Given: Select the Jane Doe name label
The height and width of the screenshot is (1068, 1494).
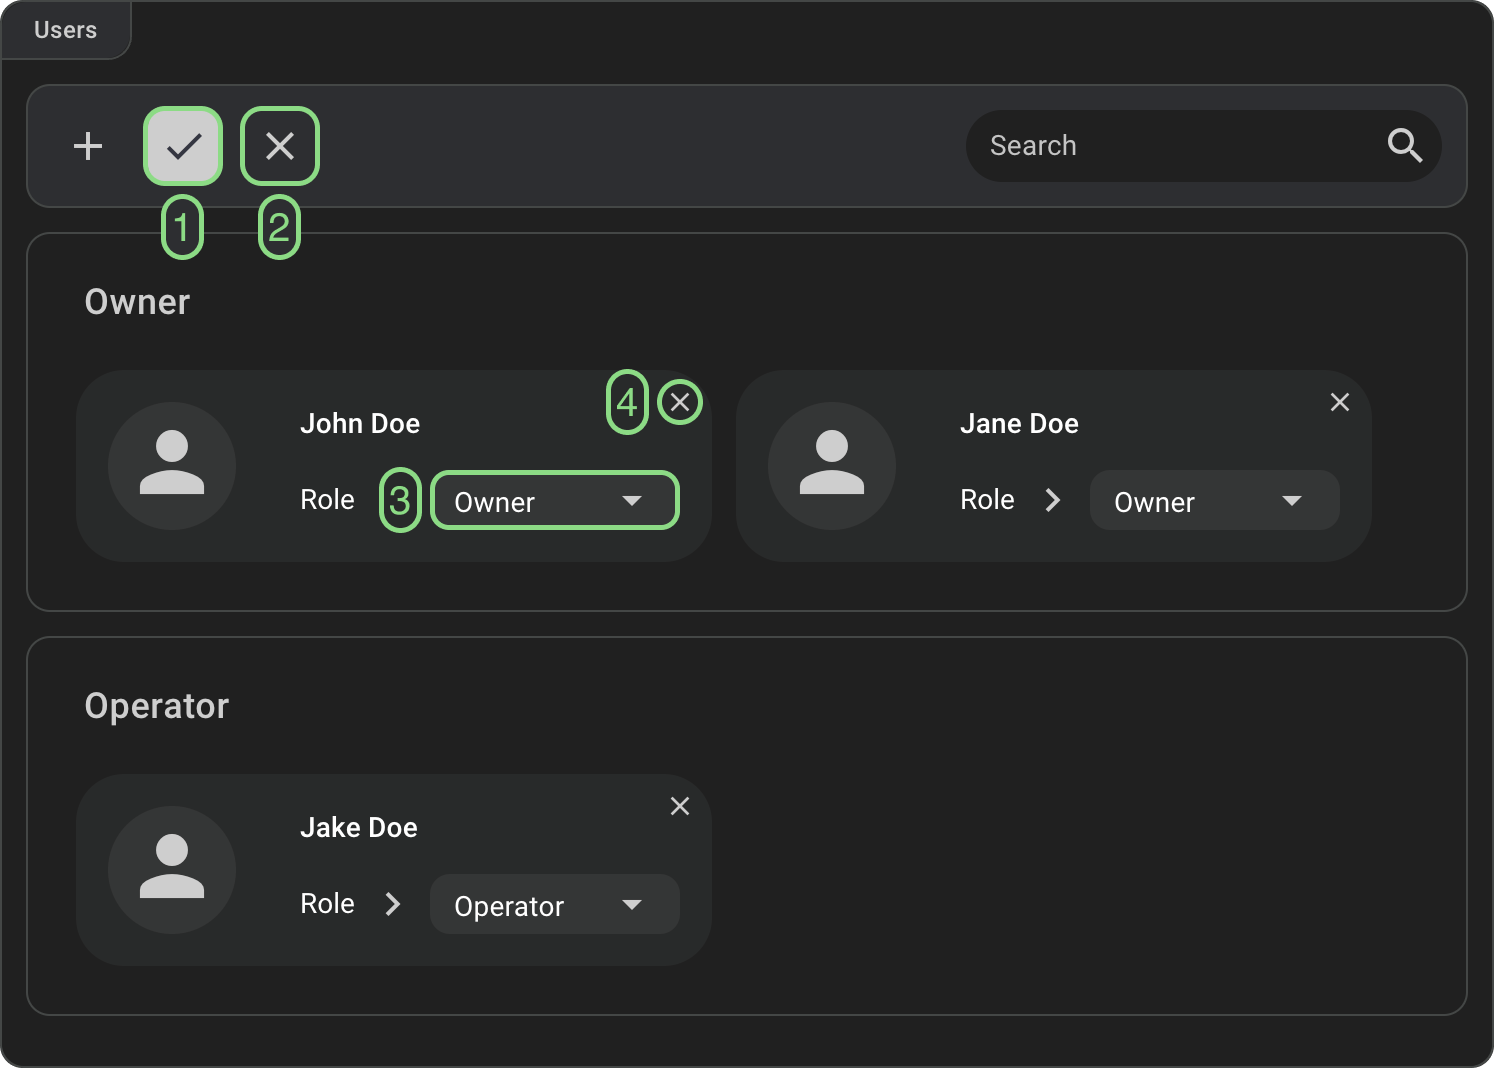Looking at the screenshot, I should (1019, 424).
